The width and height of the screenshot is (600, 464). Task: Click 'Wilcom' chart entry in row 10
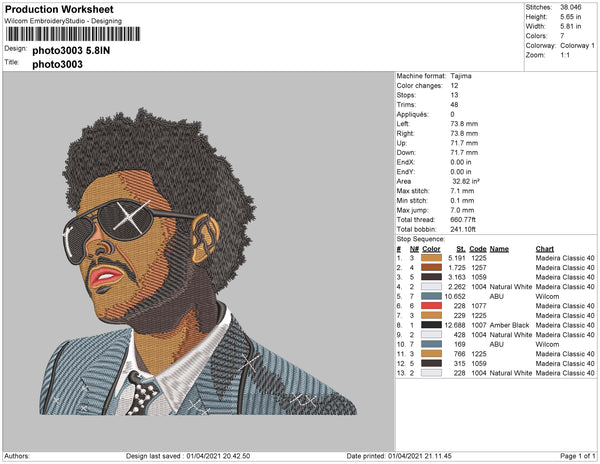pos(547,344)
